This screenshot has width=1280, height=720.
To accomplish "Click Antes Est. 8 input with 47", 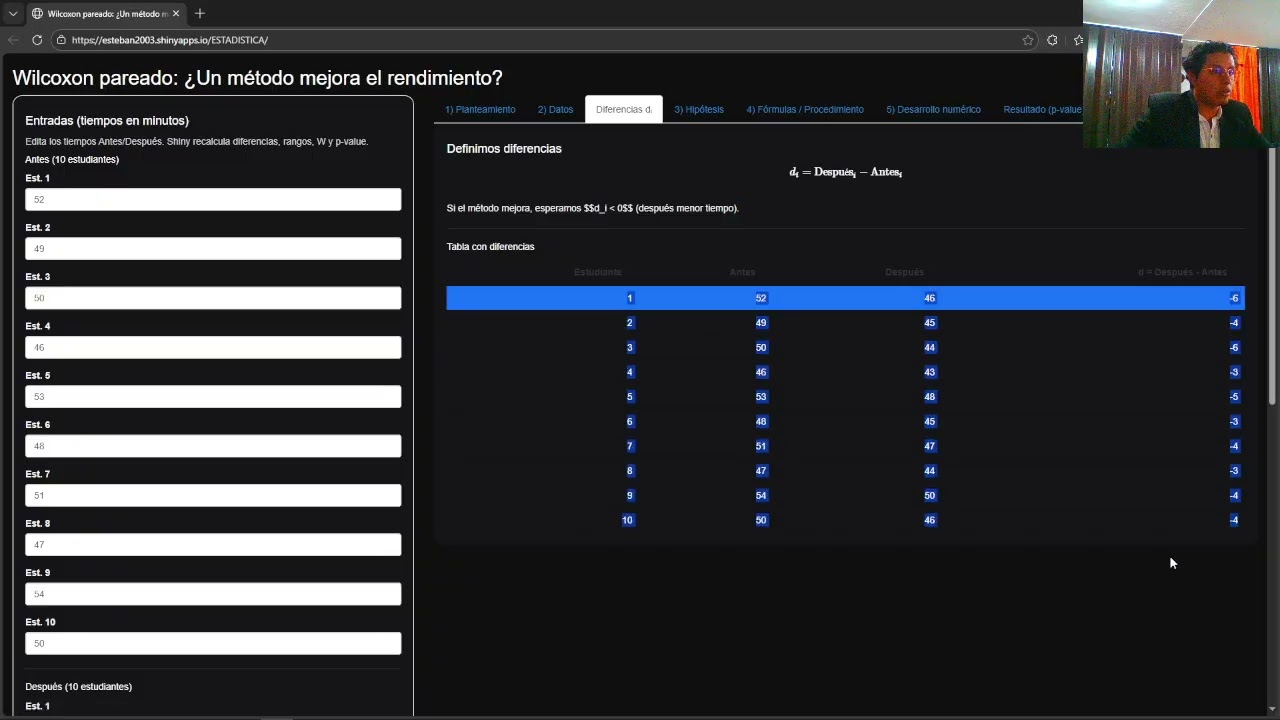I will tap(213, 544).
